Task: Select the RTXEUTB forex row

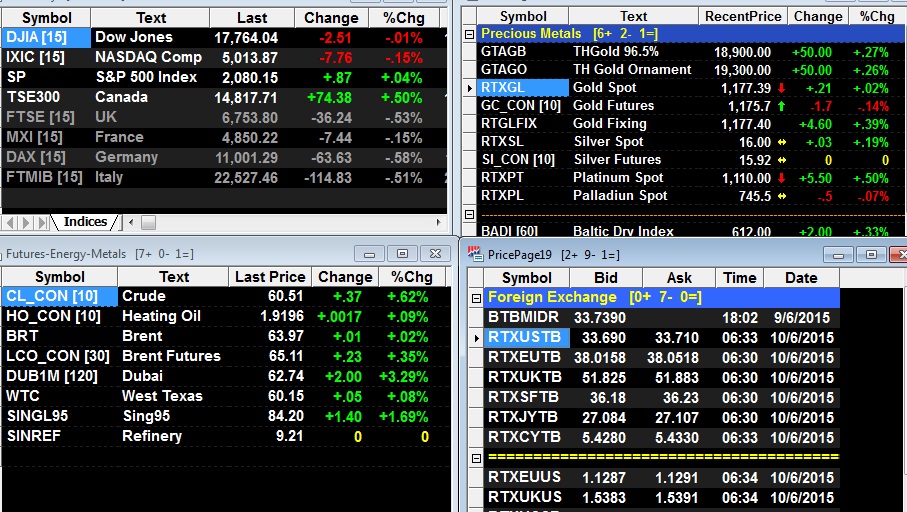Action: tap(662, 358)
